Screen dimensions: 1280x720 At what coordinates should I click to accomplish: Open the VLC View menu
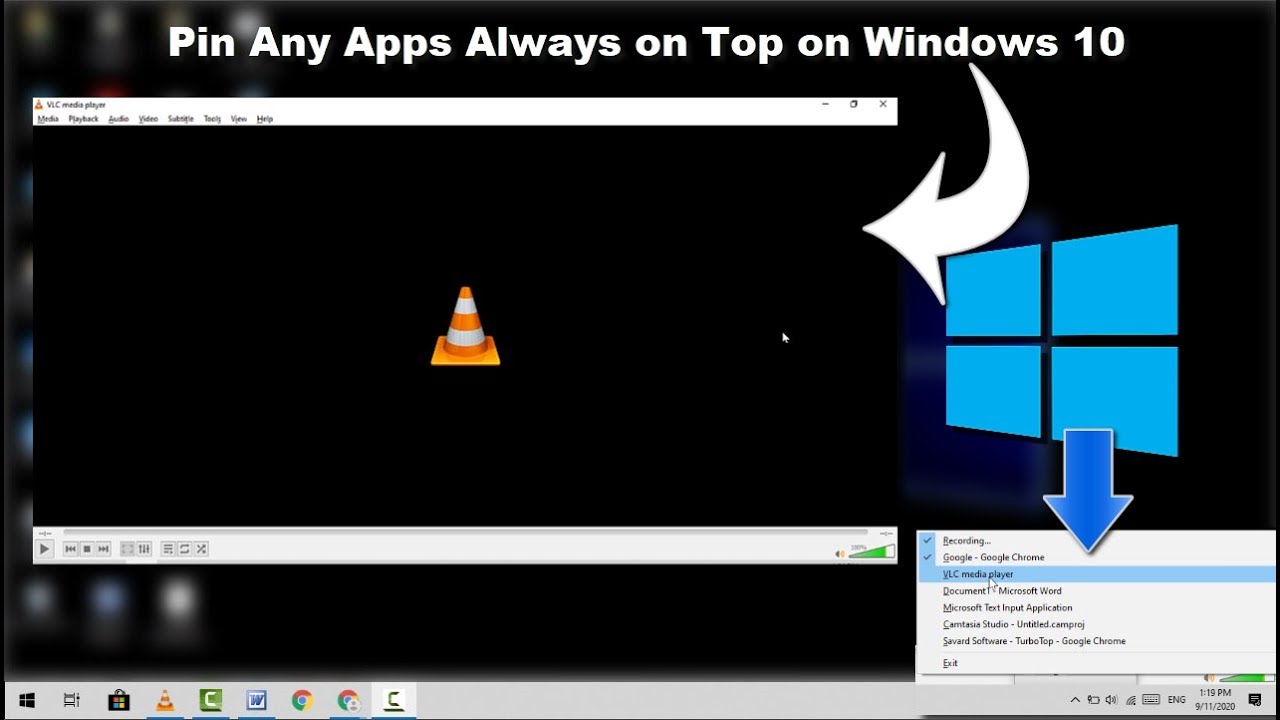click(239, 119)
